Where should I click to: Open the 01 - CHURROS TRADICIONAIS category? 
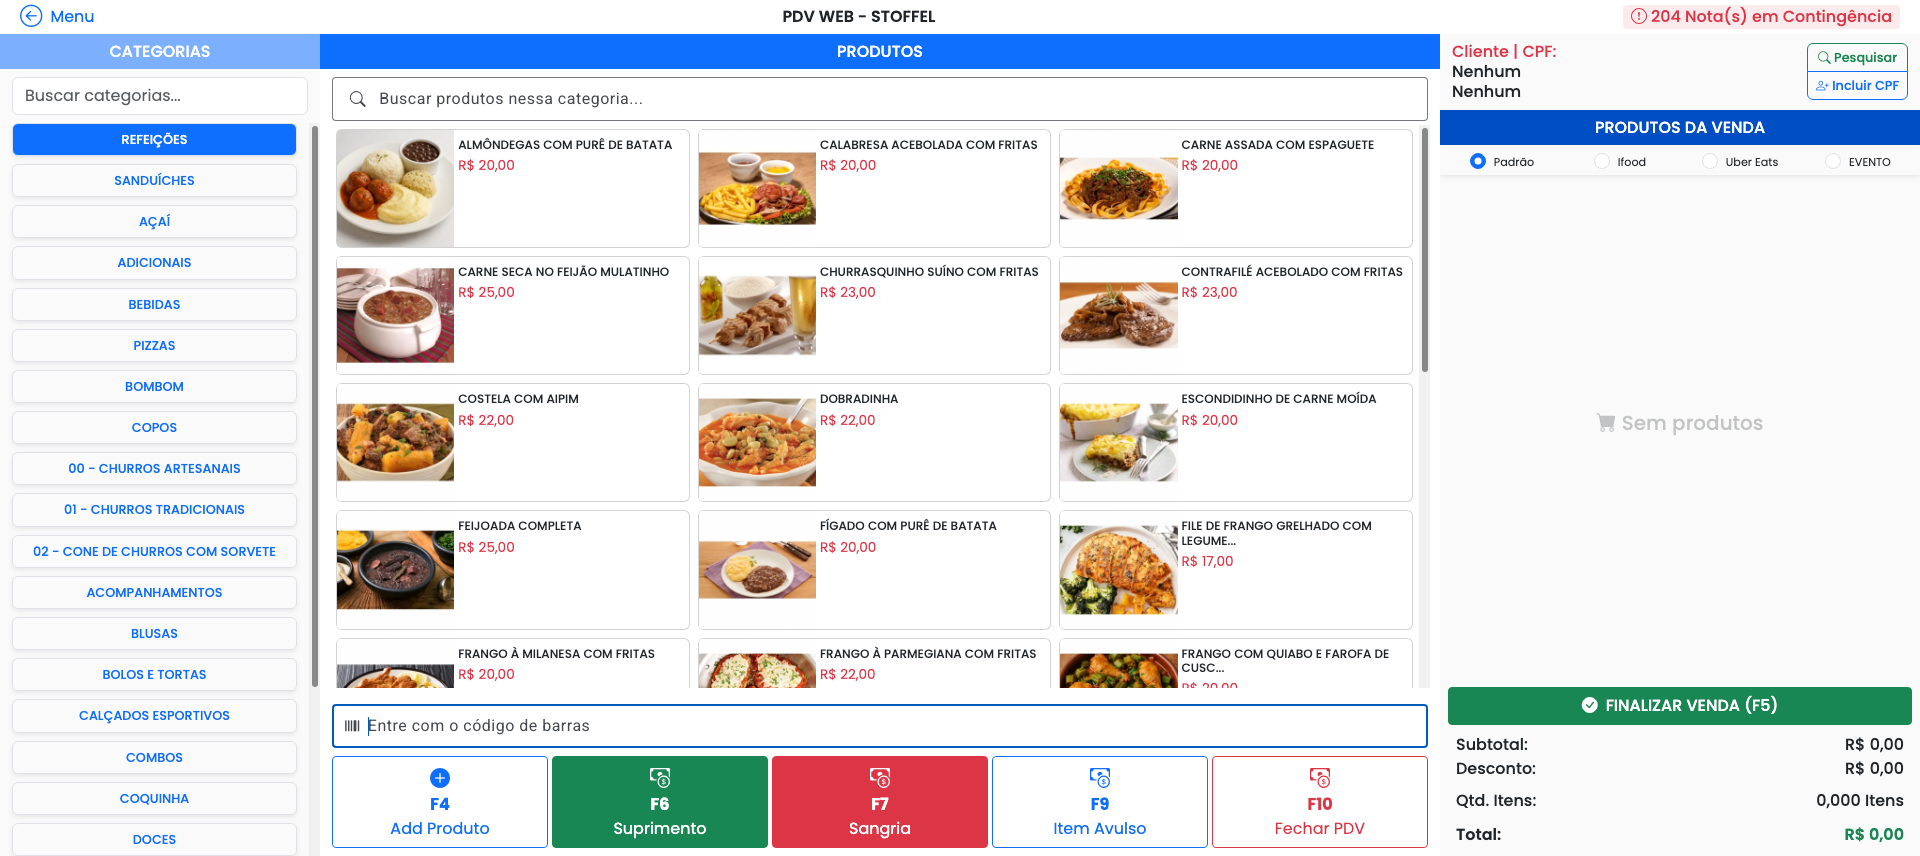click(154, 510)
